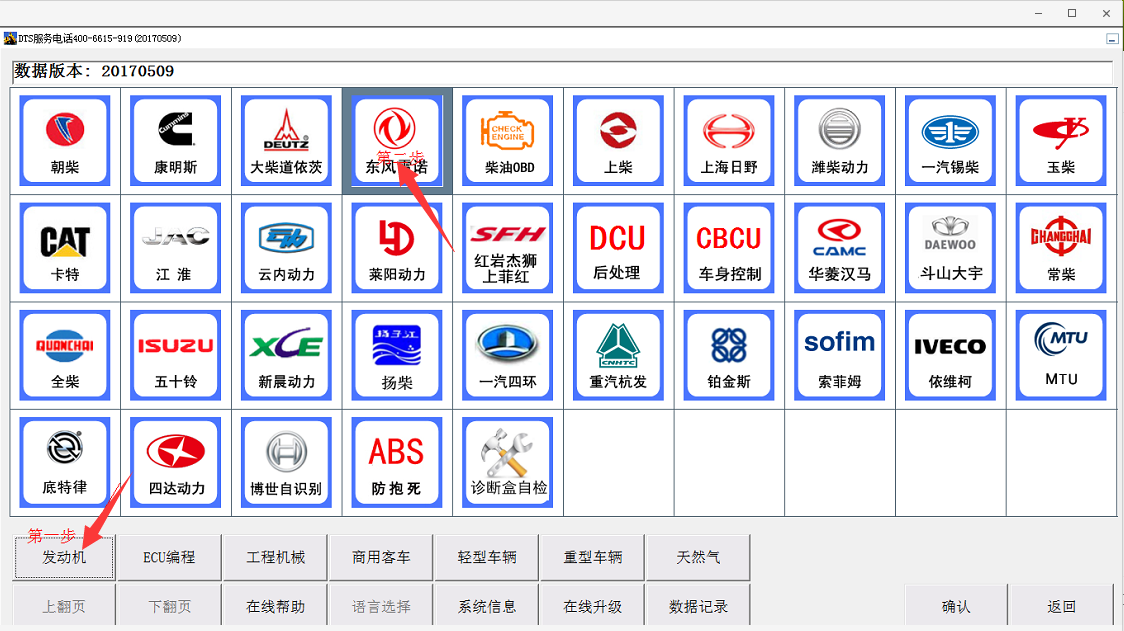Select the 常柴 Changchai icon
This screenshot has height=631, width=1124.
pos(1061,248)
